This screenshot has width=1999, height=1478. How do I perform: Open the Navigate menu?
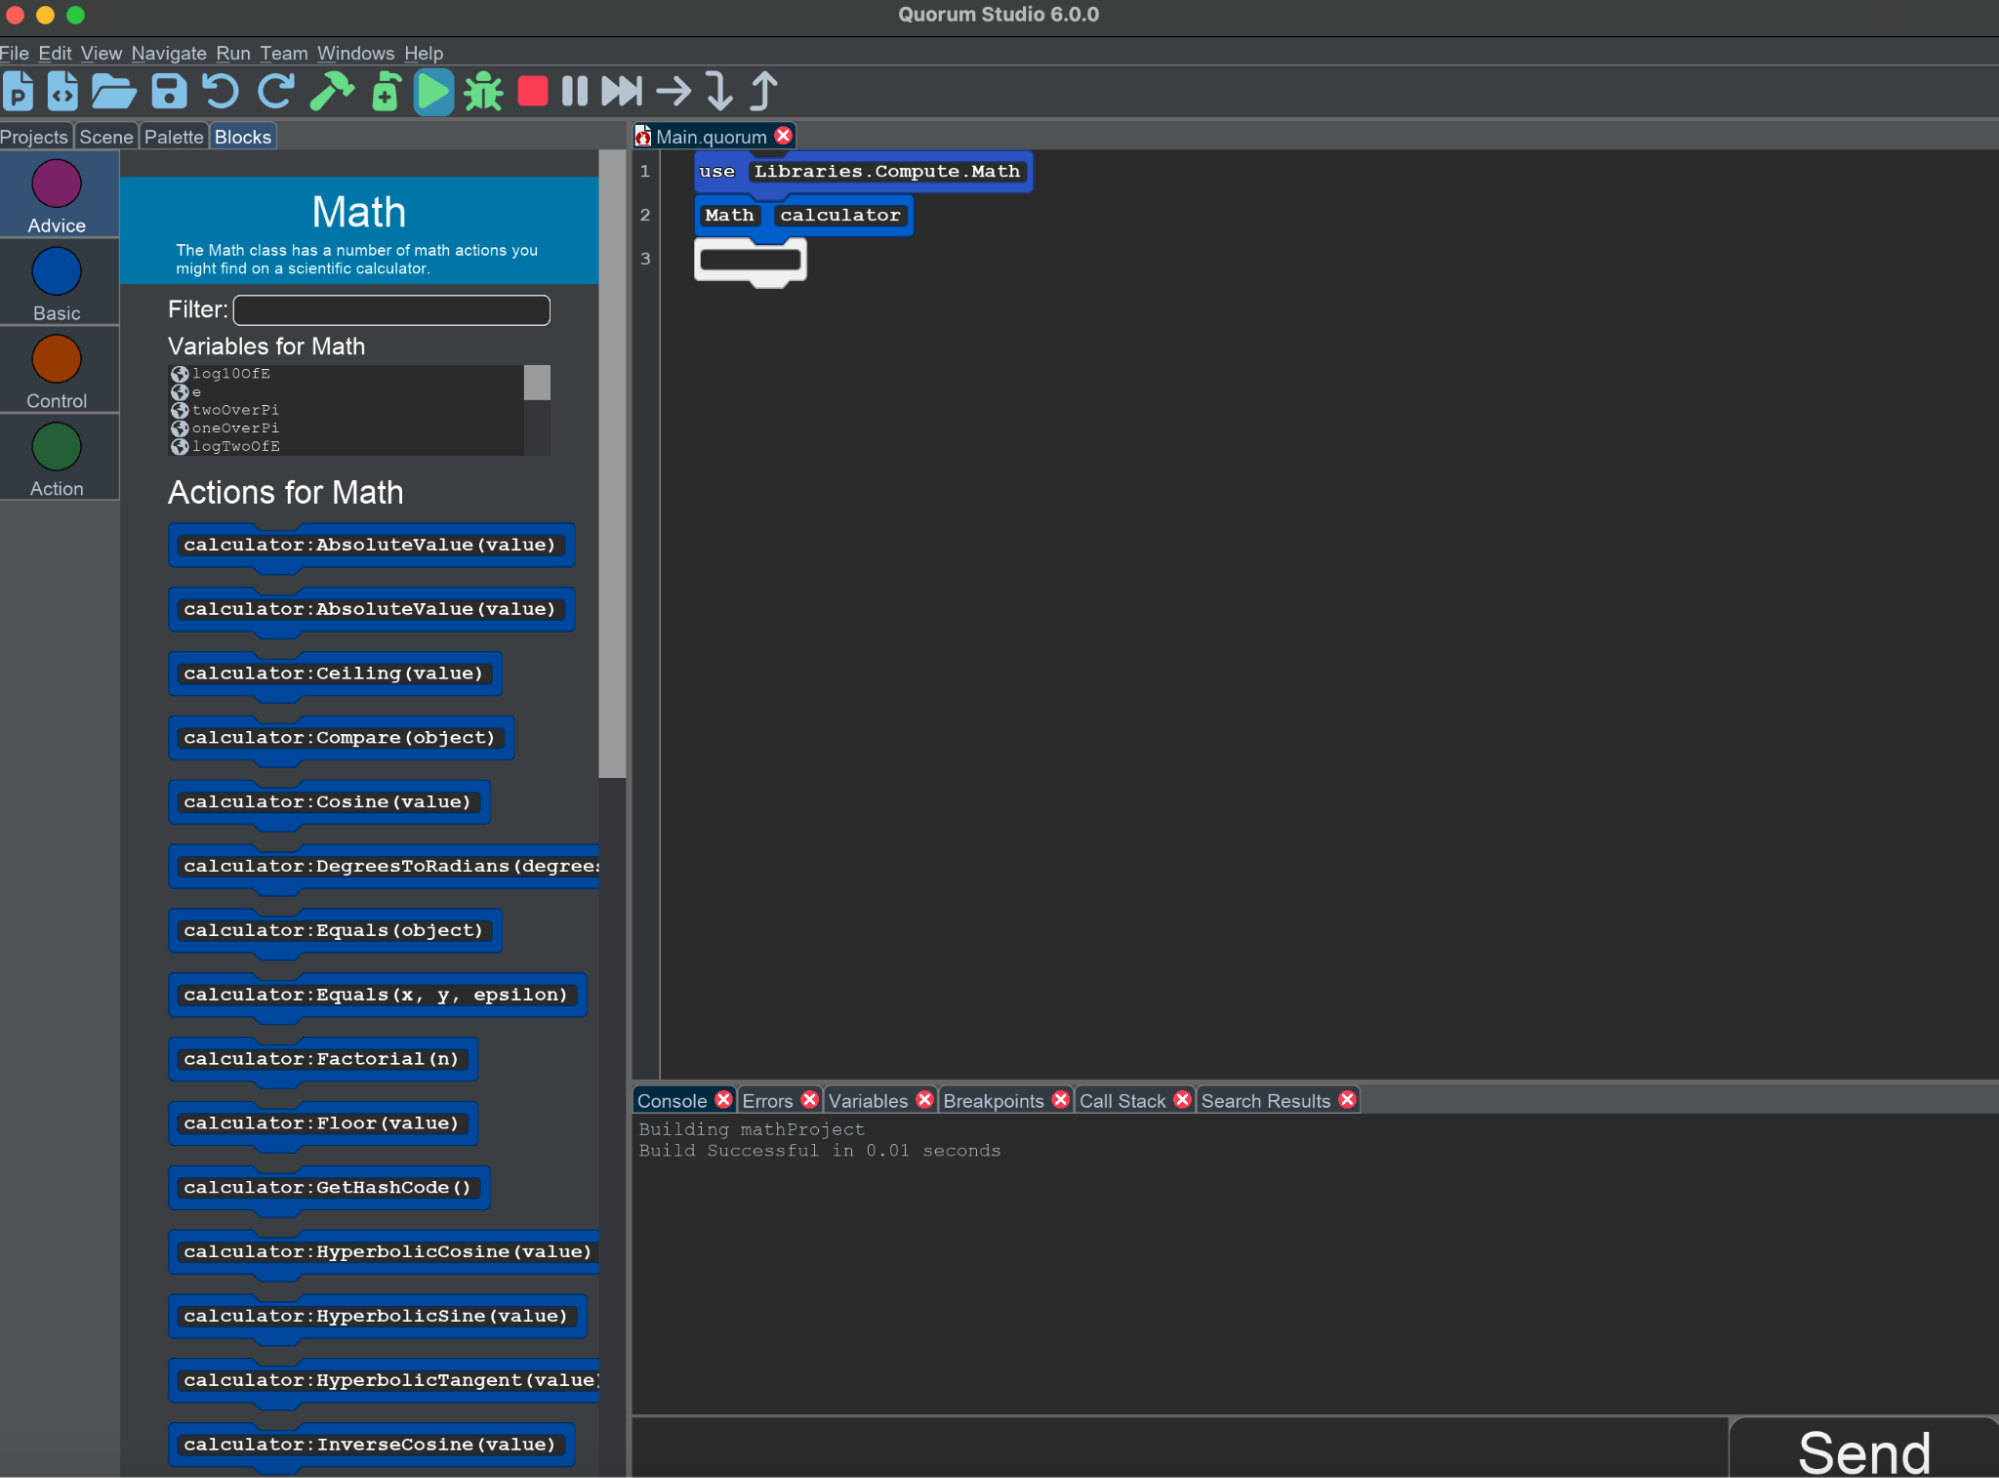tap(168, 53)
